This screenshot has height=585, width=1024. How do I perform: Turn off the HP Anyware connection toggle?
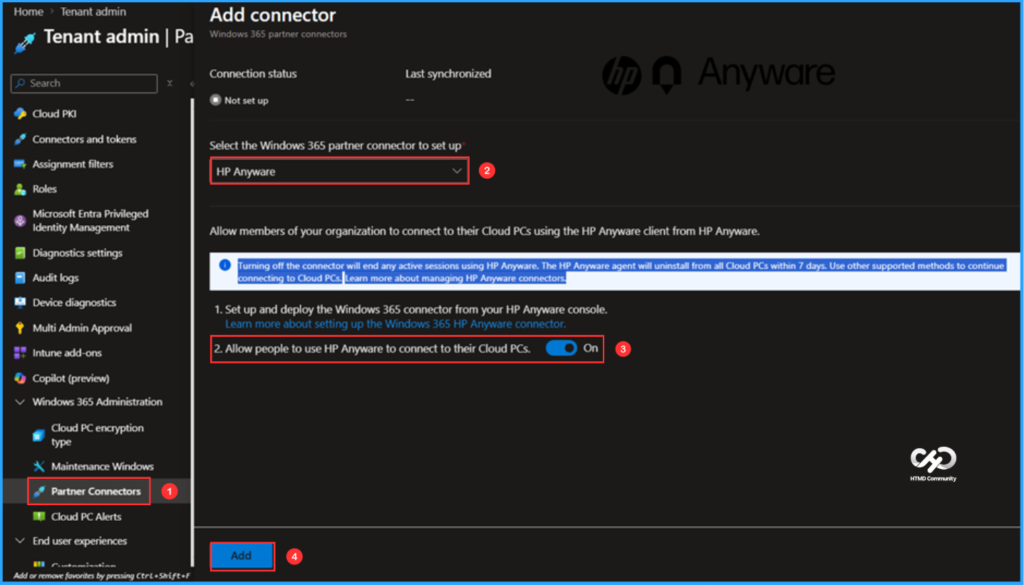[563, 348]
